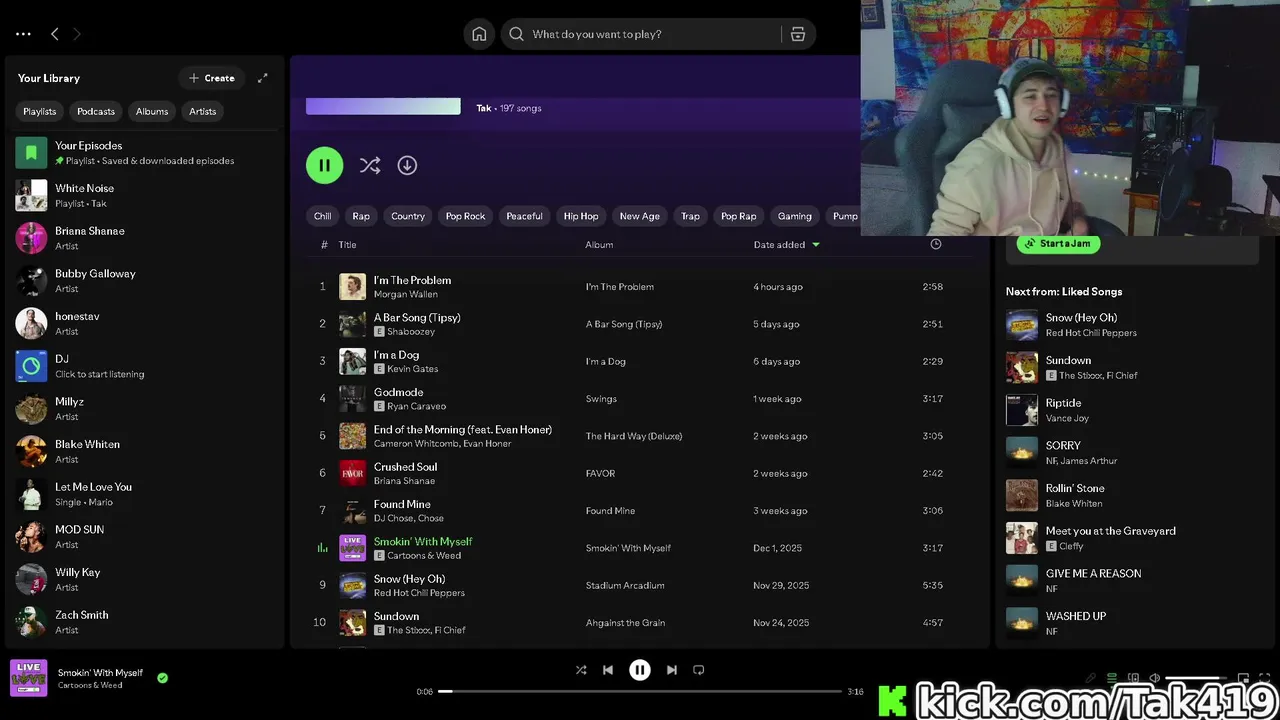Image resolution: width=1280 pixels, height=720 pixels.
Task: Open the Tak profile link
Action: tap(484, 108)
